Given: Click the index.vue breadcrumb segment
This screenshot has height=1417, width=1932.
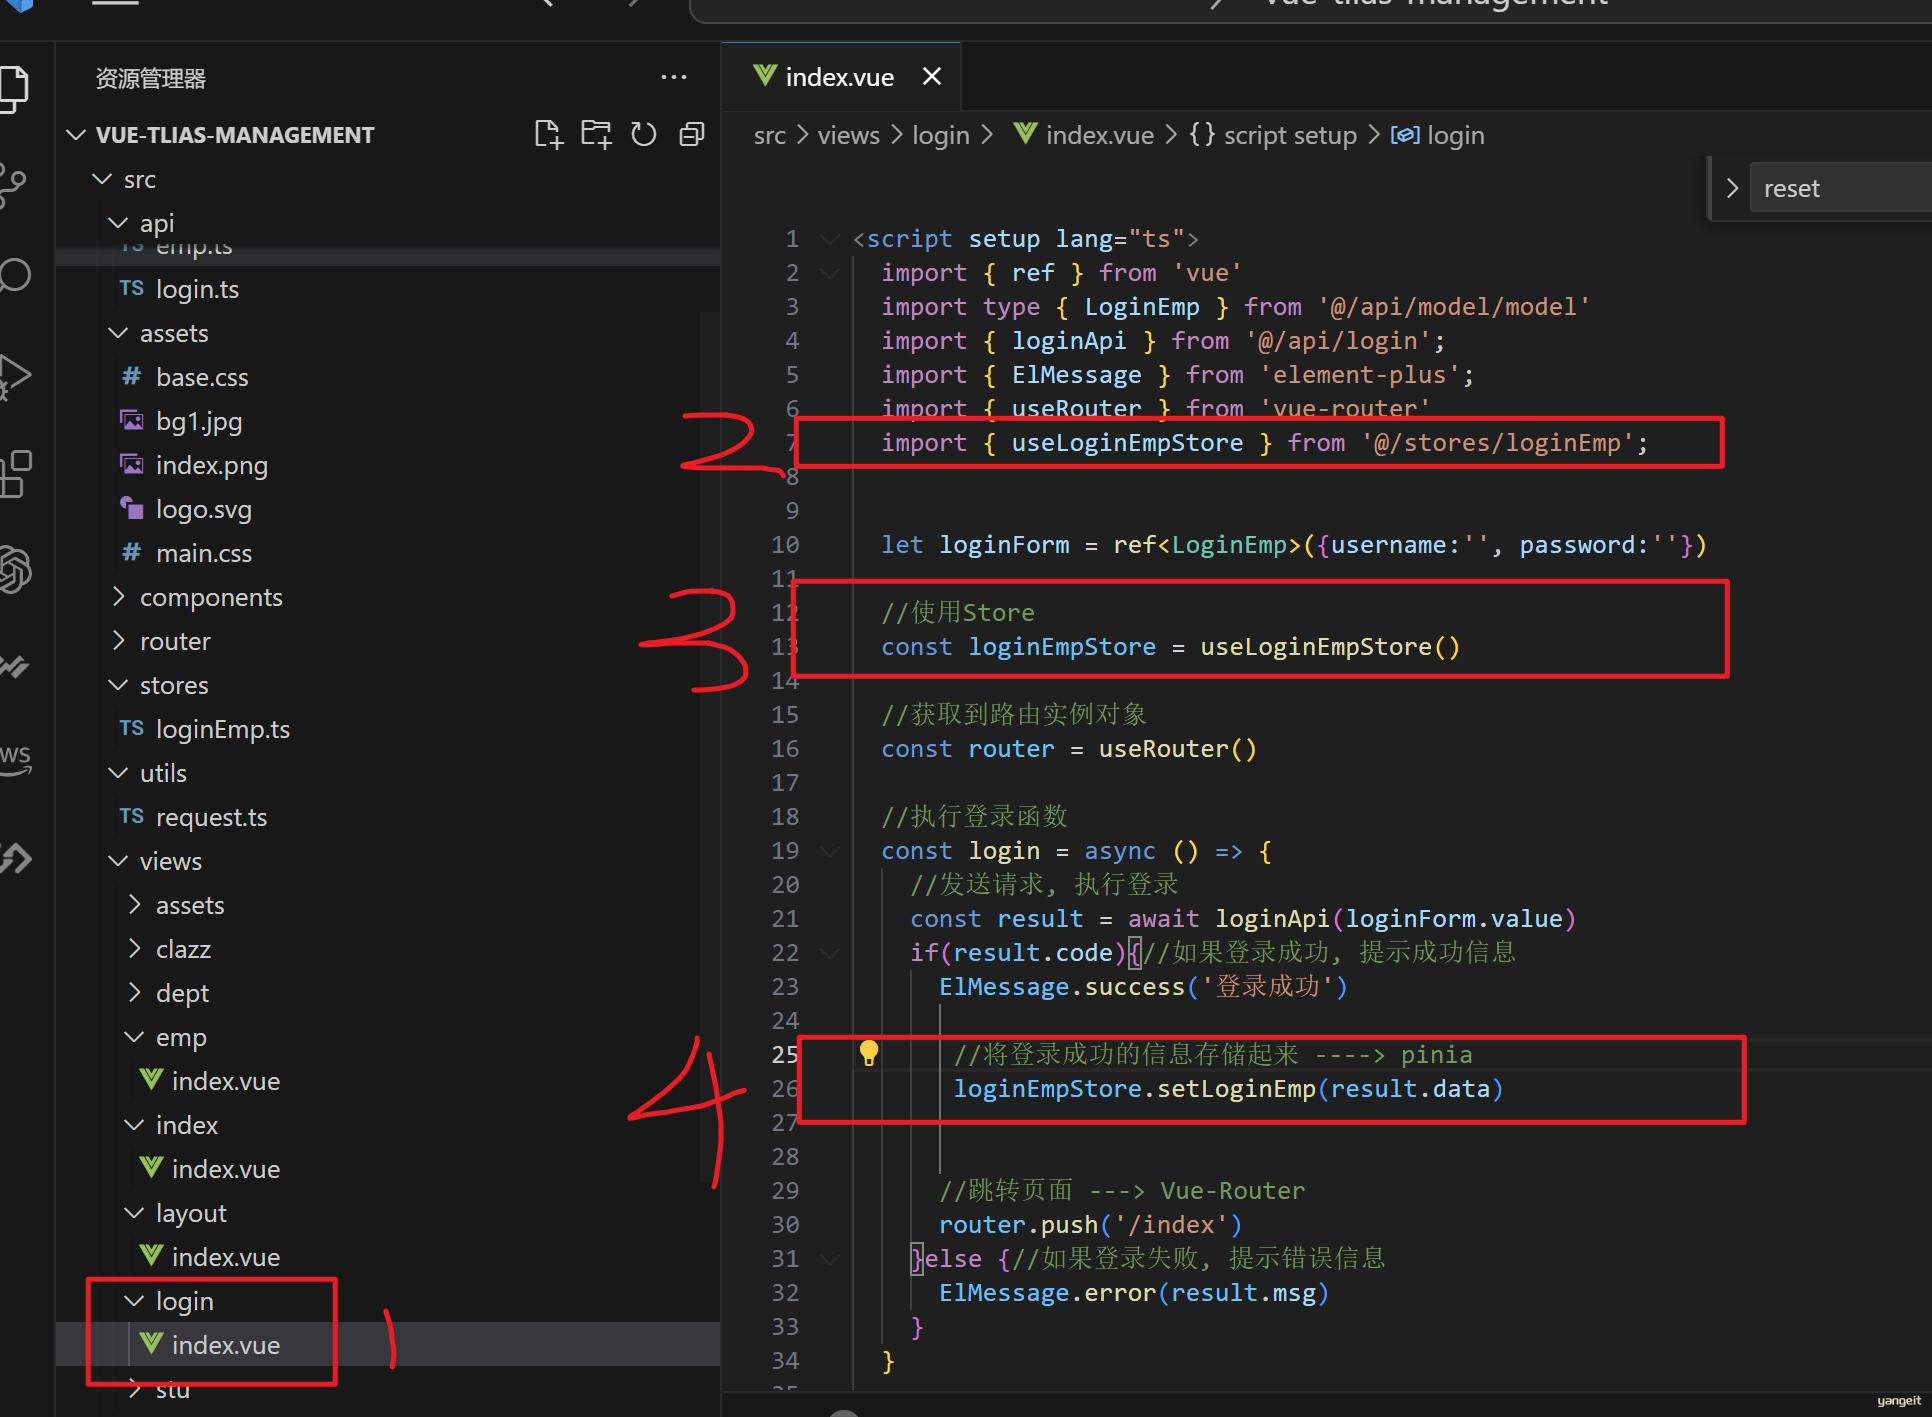Looking at the screenshot, I should pyautogui.click(x=1084, y=135).
